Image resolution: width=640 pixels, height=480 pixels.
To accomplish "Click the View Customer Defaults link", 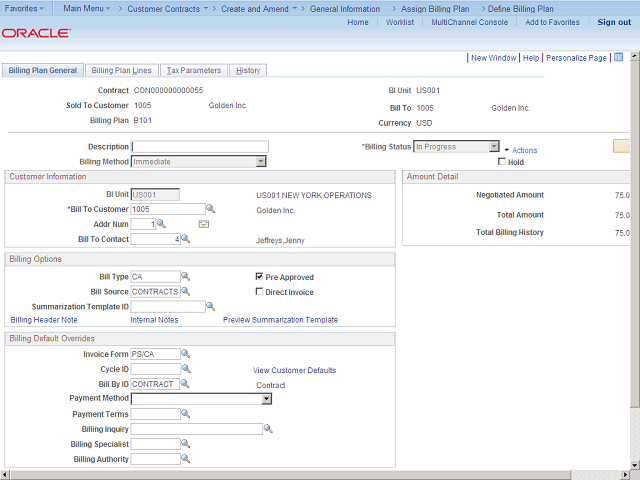I will click(294, 370).
